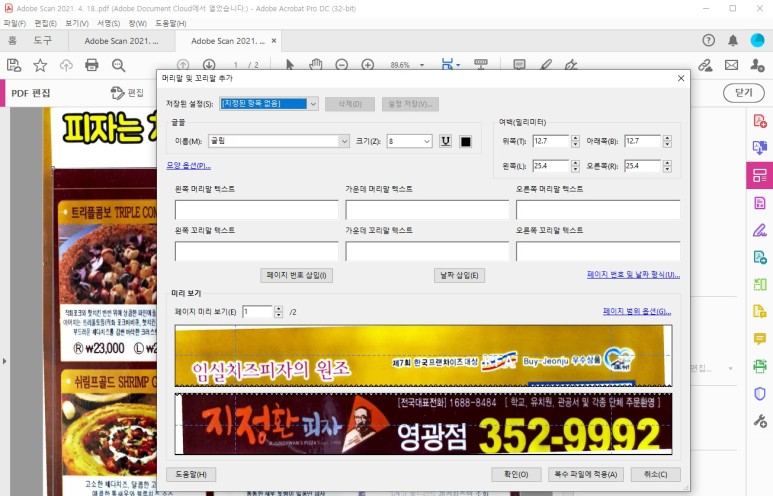Click the 왼쪽 머리말 텍스트 input field

pyautogui.click(x=256, y=210)
